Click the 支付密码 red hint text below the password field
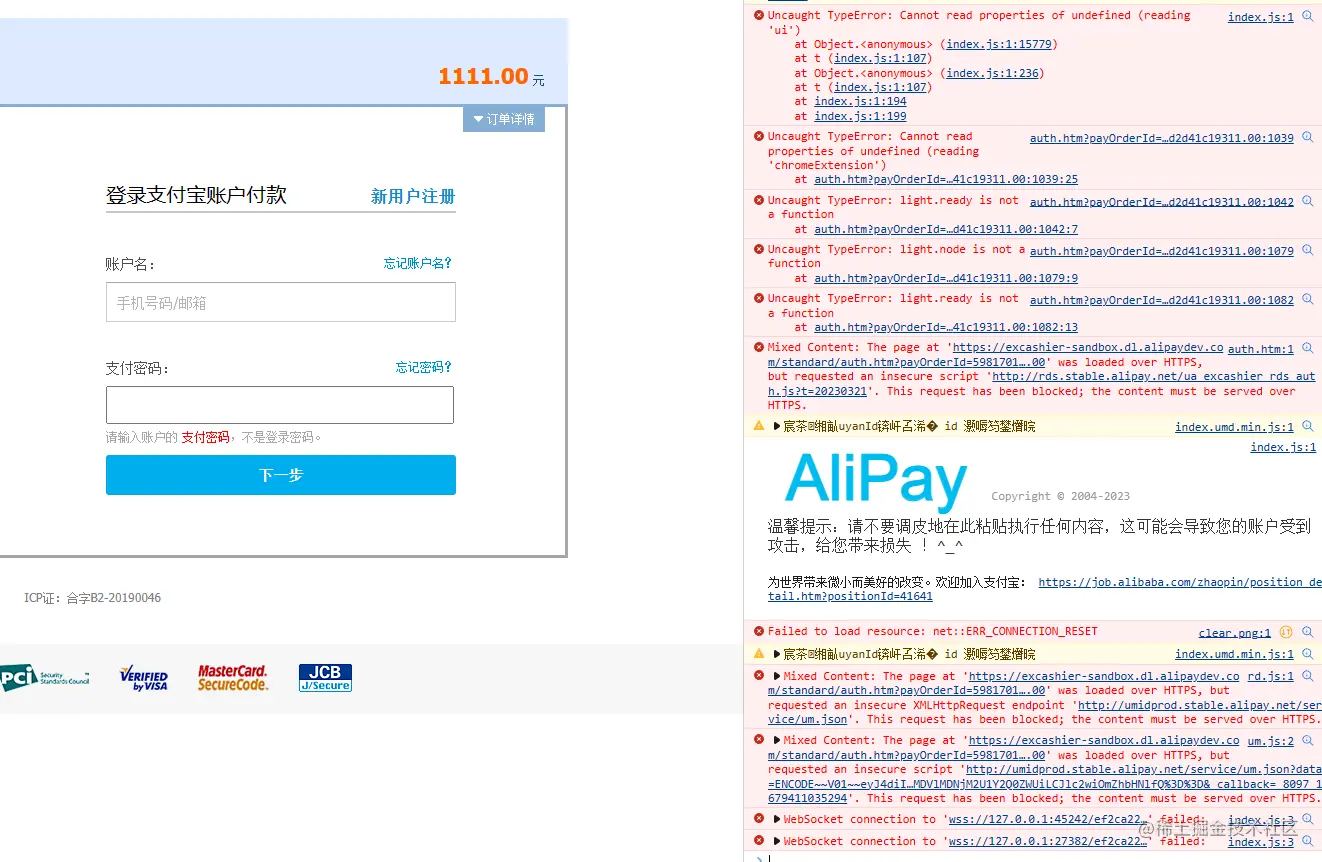Image resolution: width=1322 pixels, height=862 pixels. pyautogui.click(x=205, y=437)
